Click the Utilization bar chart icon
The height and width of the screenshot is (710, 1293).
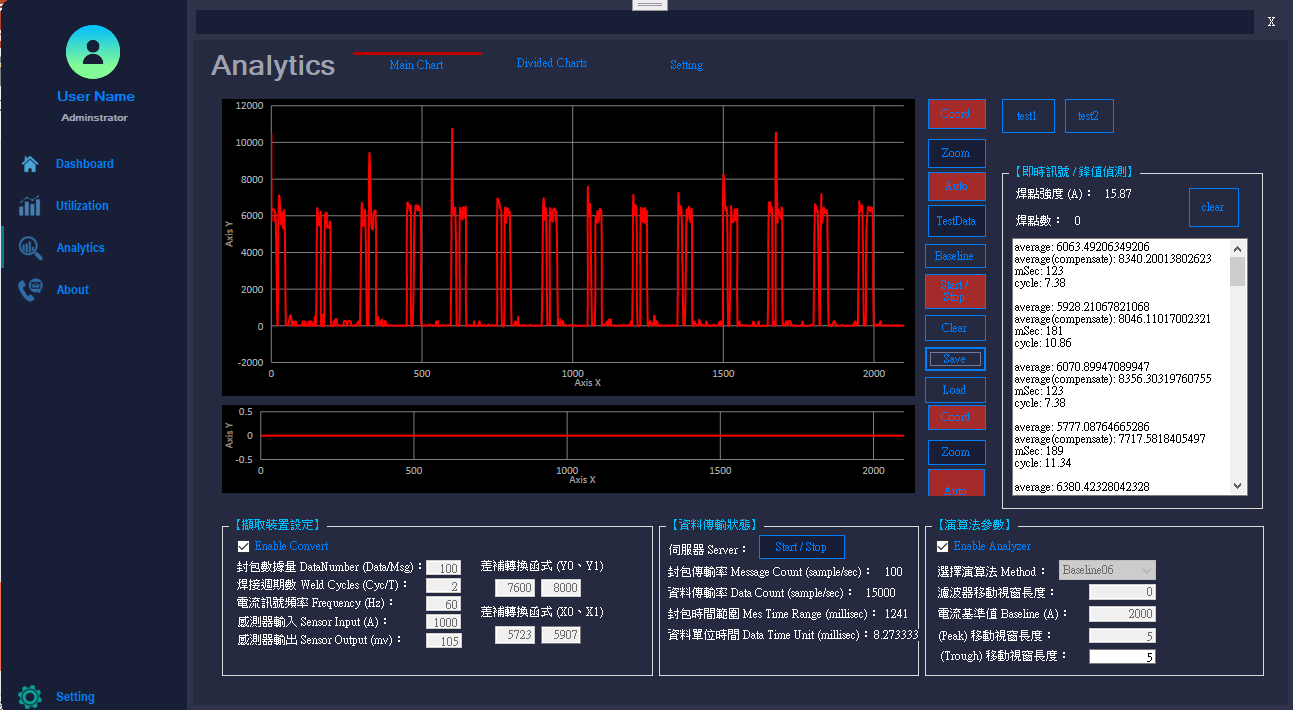click(30, 206)
